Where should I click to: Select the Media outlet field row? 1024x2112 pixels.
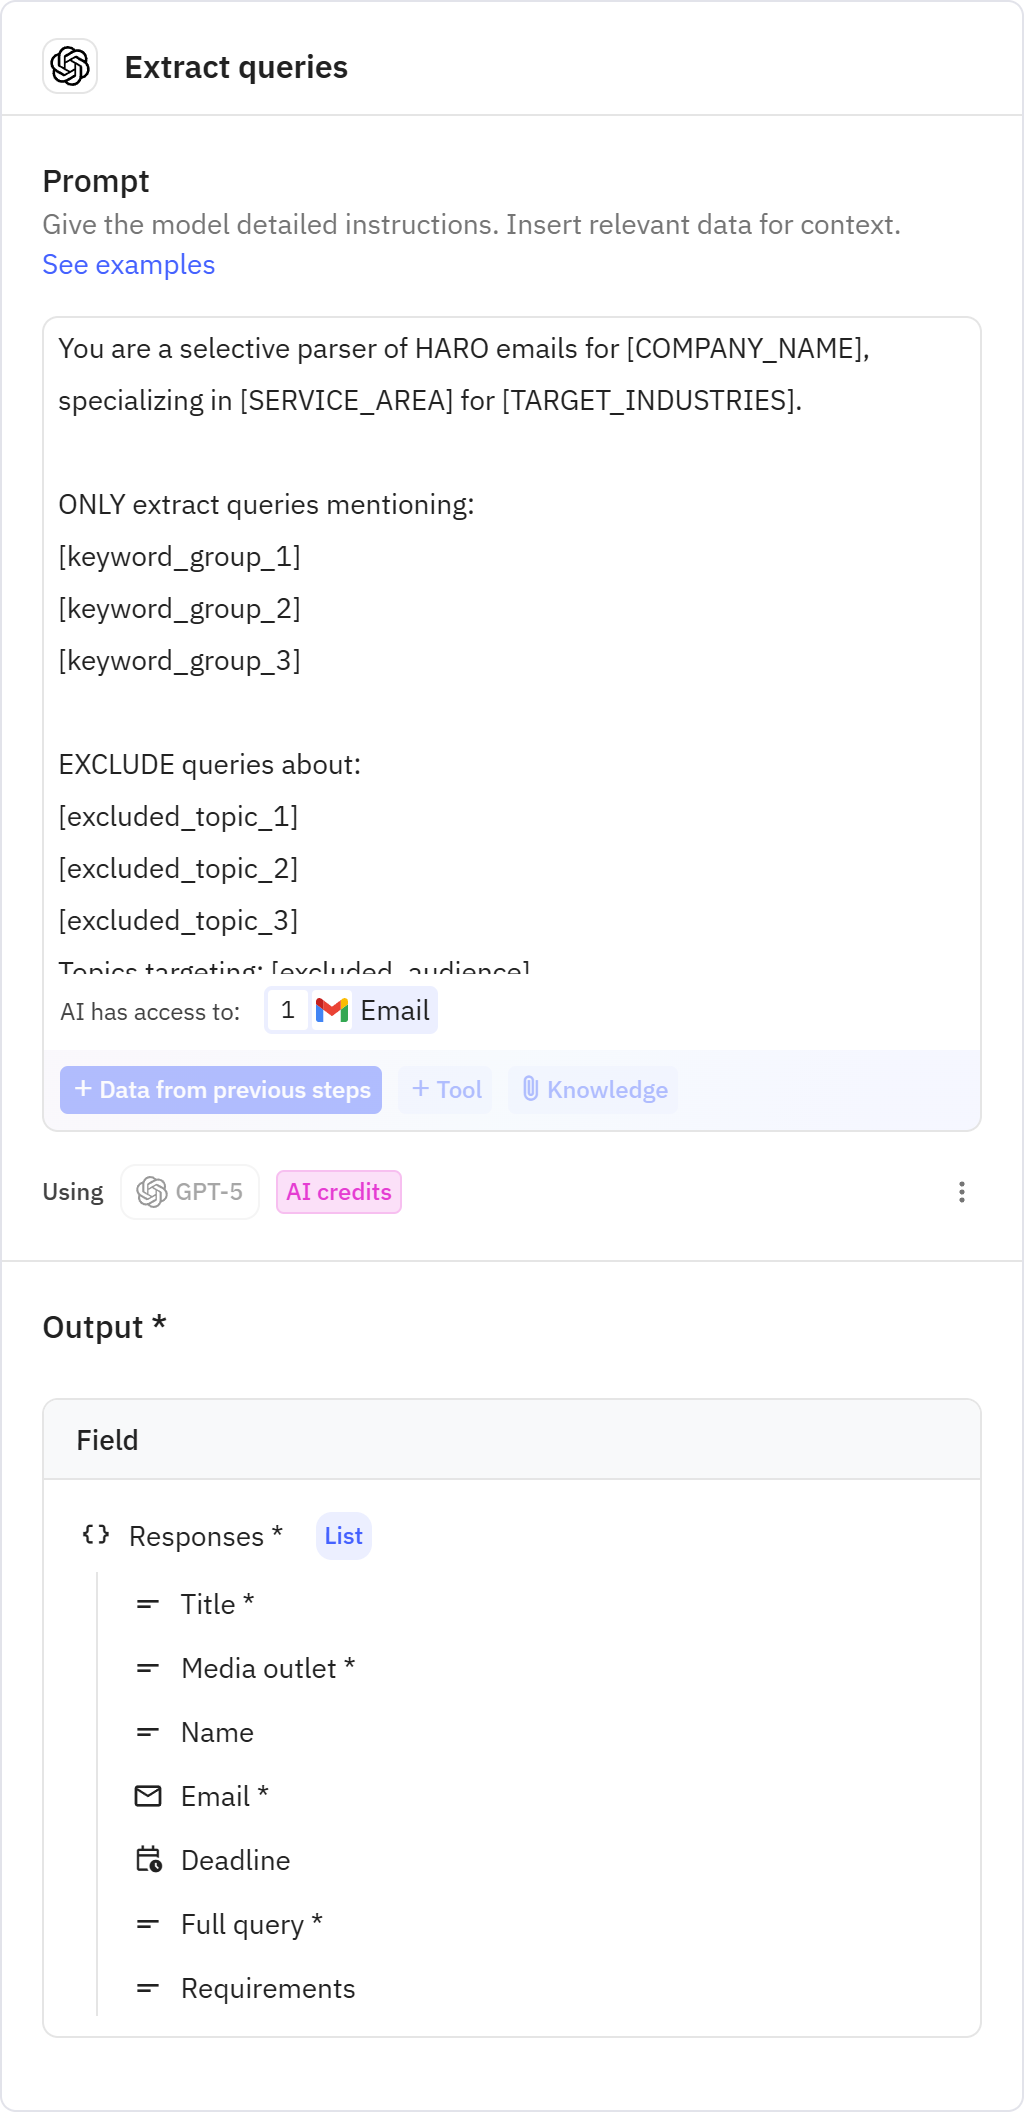[x=265, y=1667]
